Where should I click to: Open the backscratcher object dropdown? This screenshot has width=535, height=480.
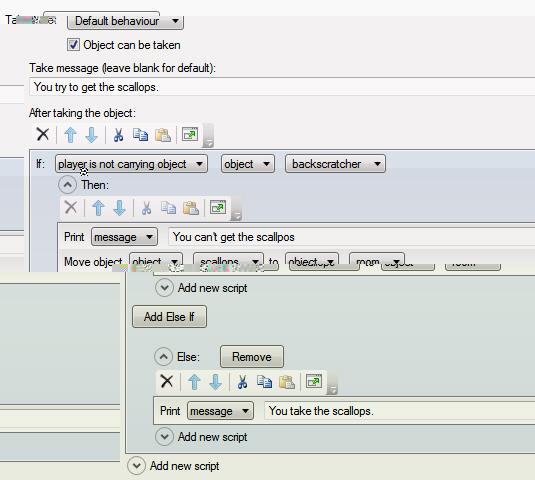pos(335,164)
